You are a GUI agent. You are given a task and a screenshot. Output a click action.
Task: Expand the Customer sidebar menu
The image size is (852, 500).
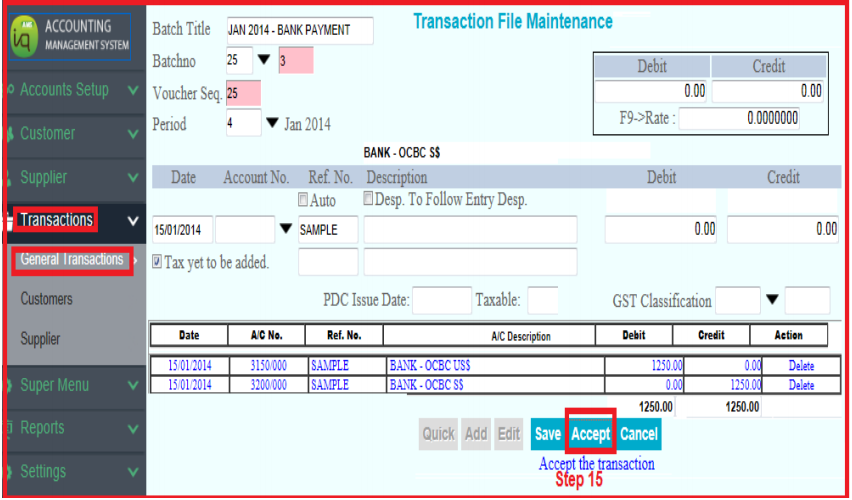tap(72, 133)
